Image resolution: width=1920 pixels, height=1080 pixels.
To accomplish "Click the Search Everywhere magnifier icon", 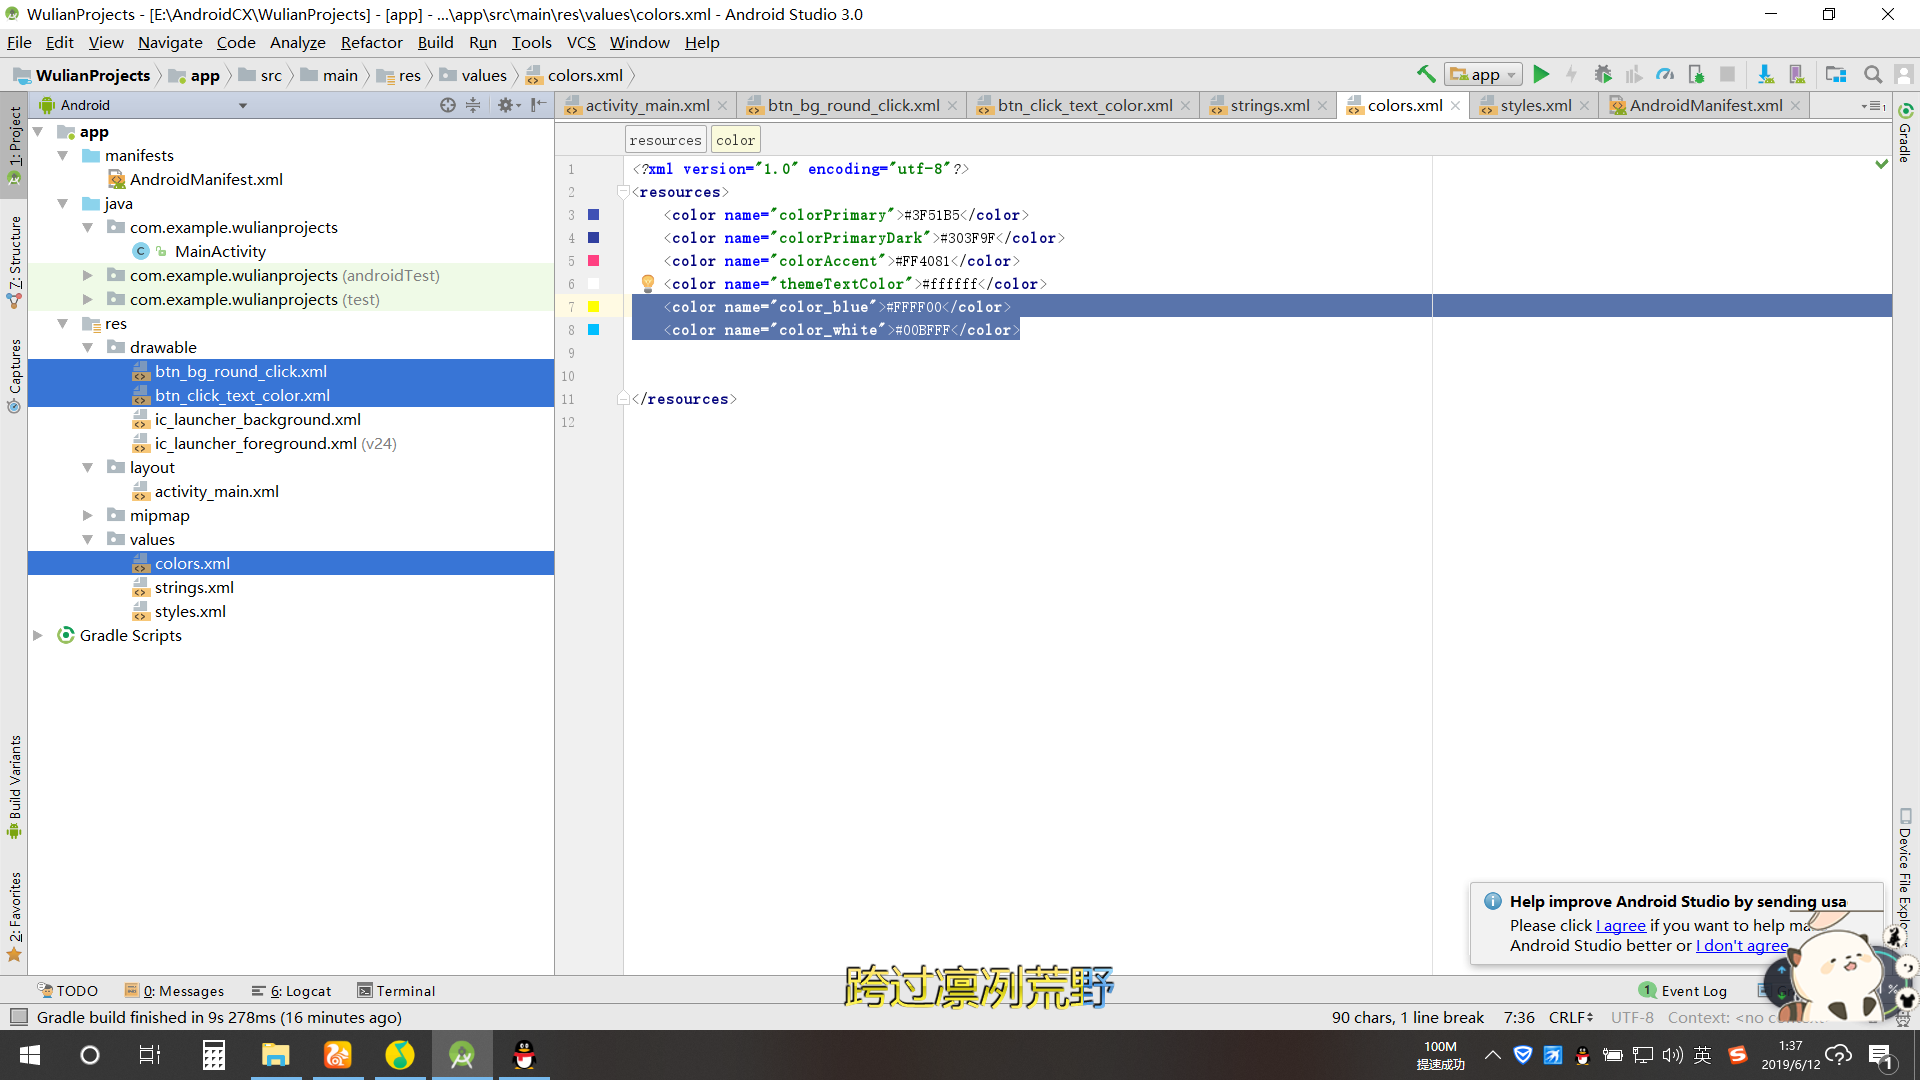I will (x=1873, y=74).
